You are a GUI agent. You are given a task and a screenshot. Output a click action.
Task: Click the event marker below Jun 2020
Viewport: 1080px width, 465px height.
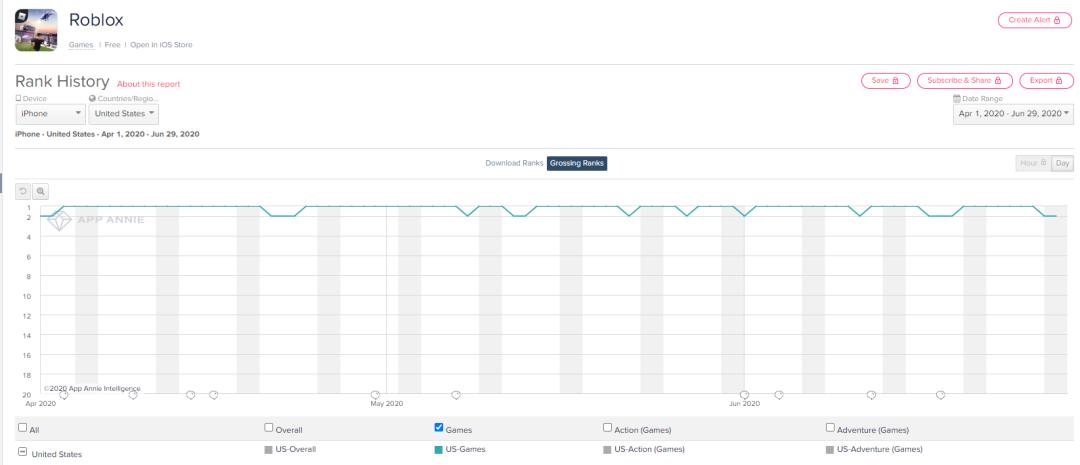(x=744, y=395)
